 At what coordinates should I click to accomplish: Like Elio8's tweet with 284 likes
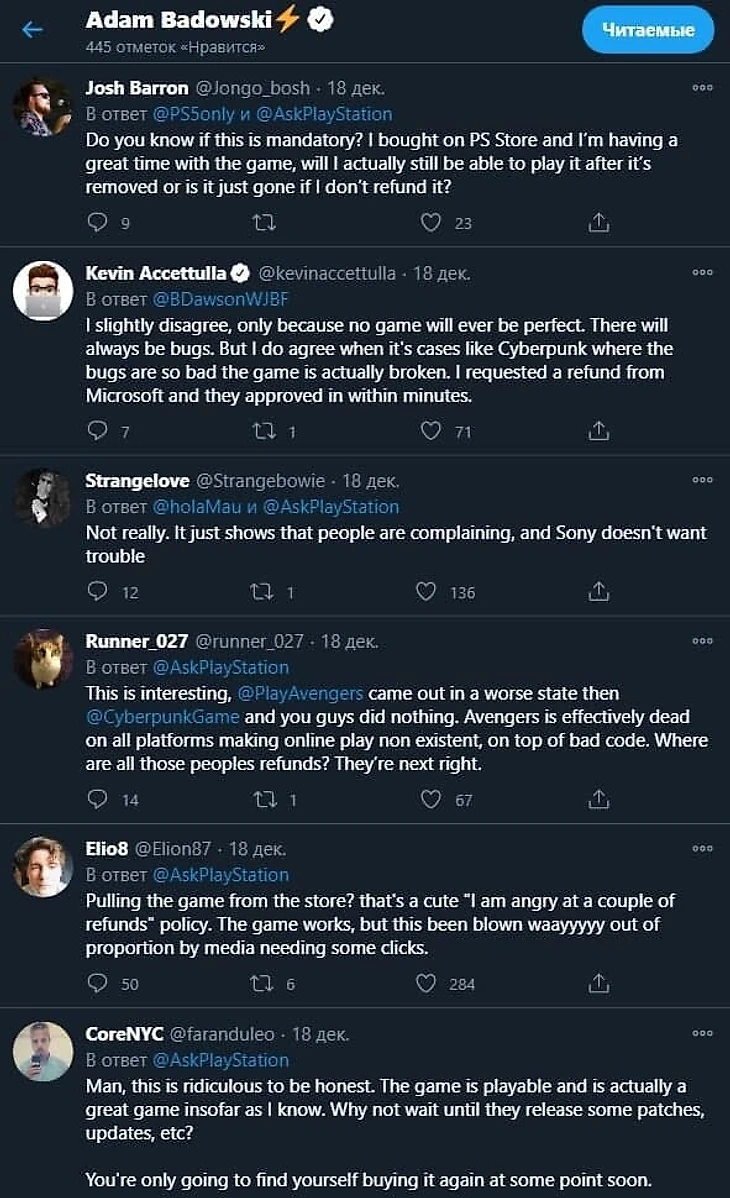427,983
